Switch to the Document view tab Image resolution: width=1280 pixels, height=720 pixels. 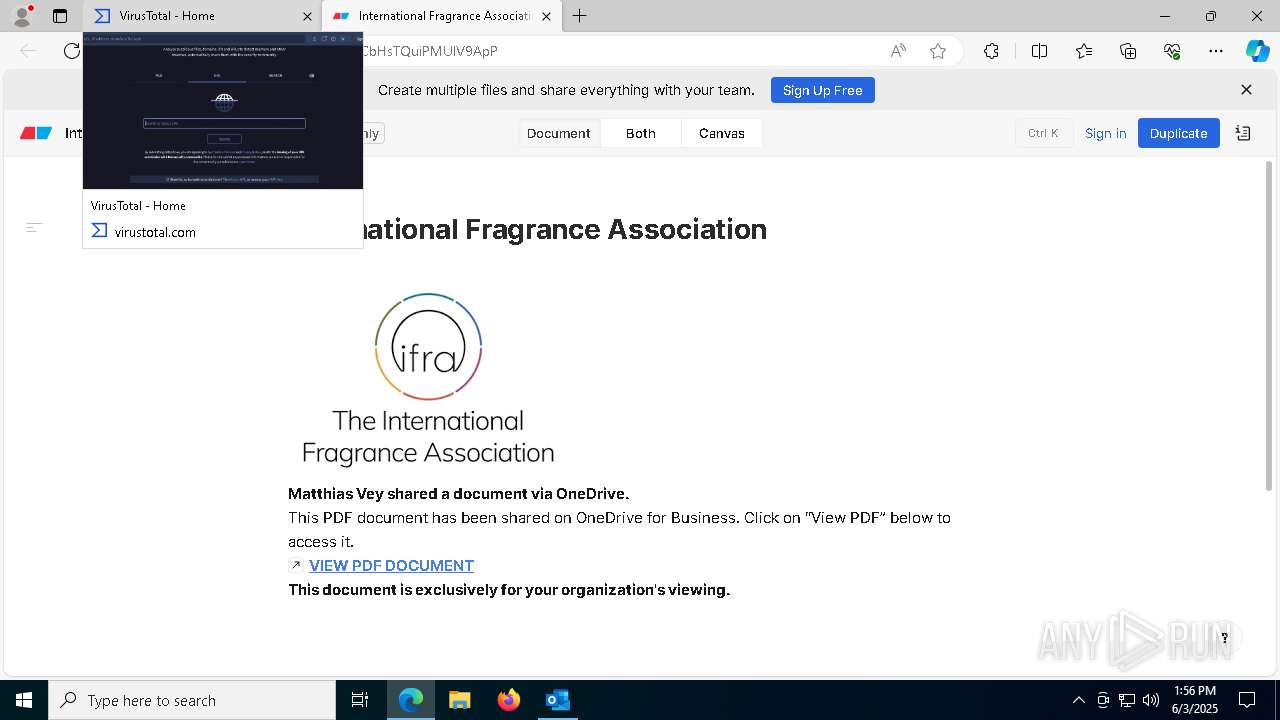pos(559,133)
